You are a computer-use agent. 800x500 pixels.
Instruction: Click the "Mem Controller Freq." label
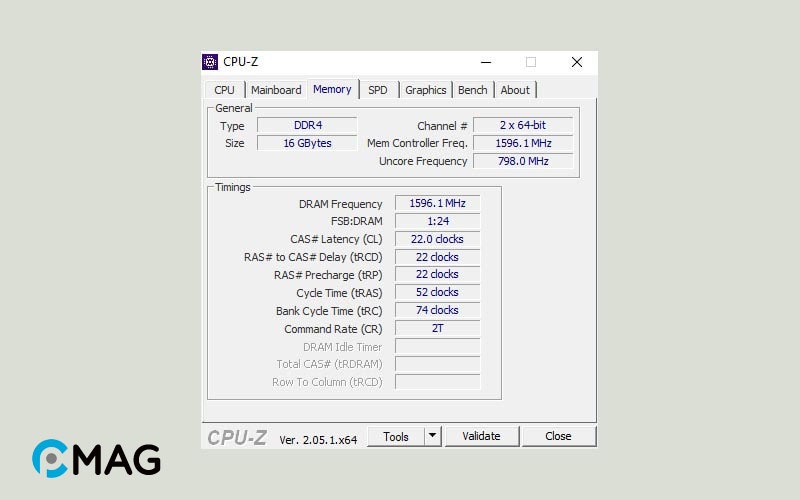417,143
